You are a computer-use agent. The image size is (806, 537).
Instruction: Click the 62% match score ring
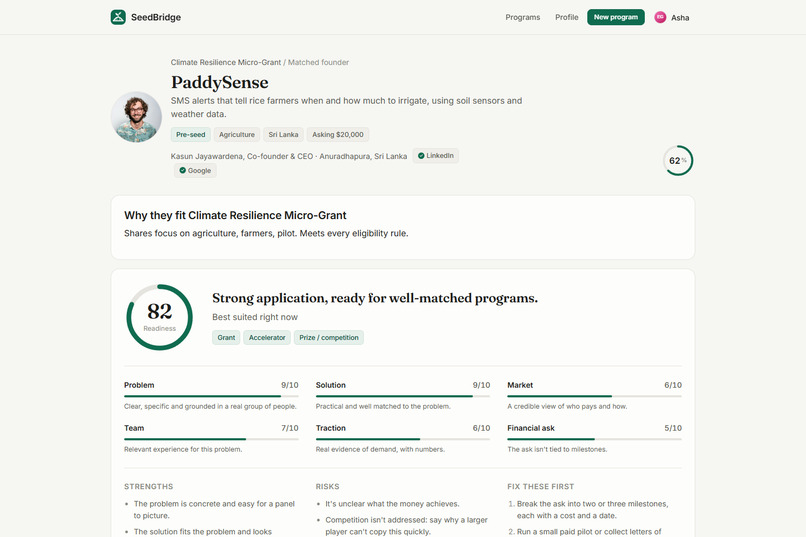tap(678, 160)
